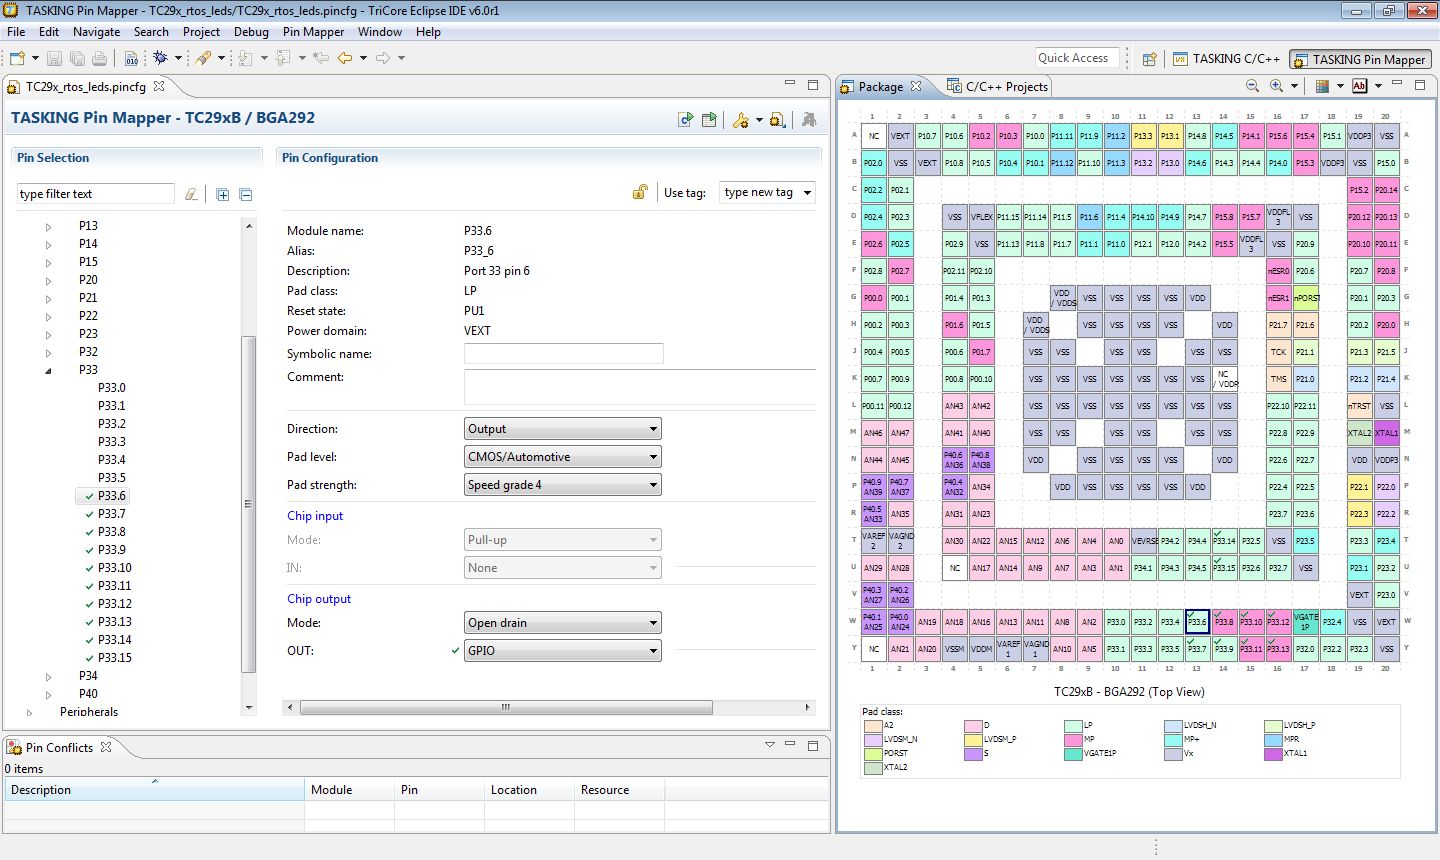Open the Pin Mapper menu
Viewport: 1440px width, 860px height.
point(313,32)
